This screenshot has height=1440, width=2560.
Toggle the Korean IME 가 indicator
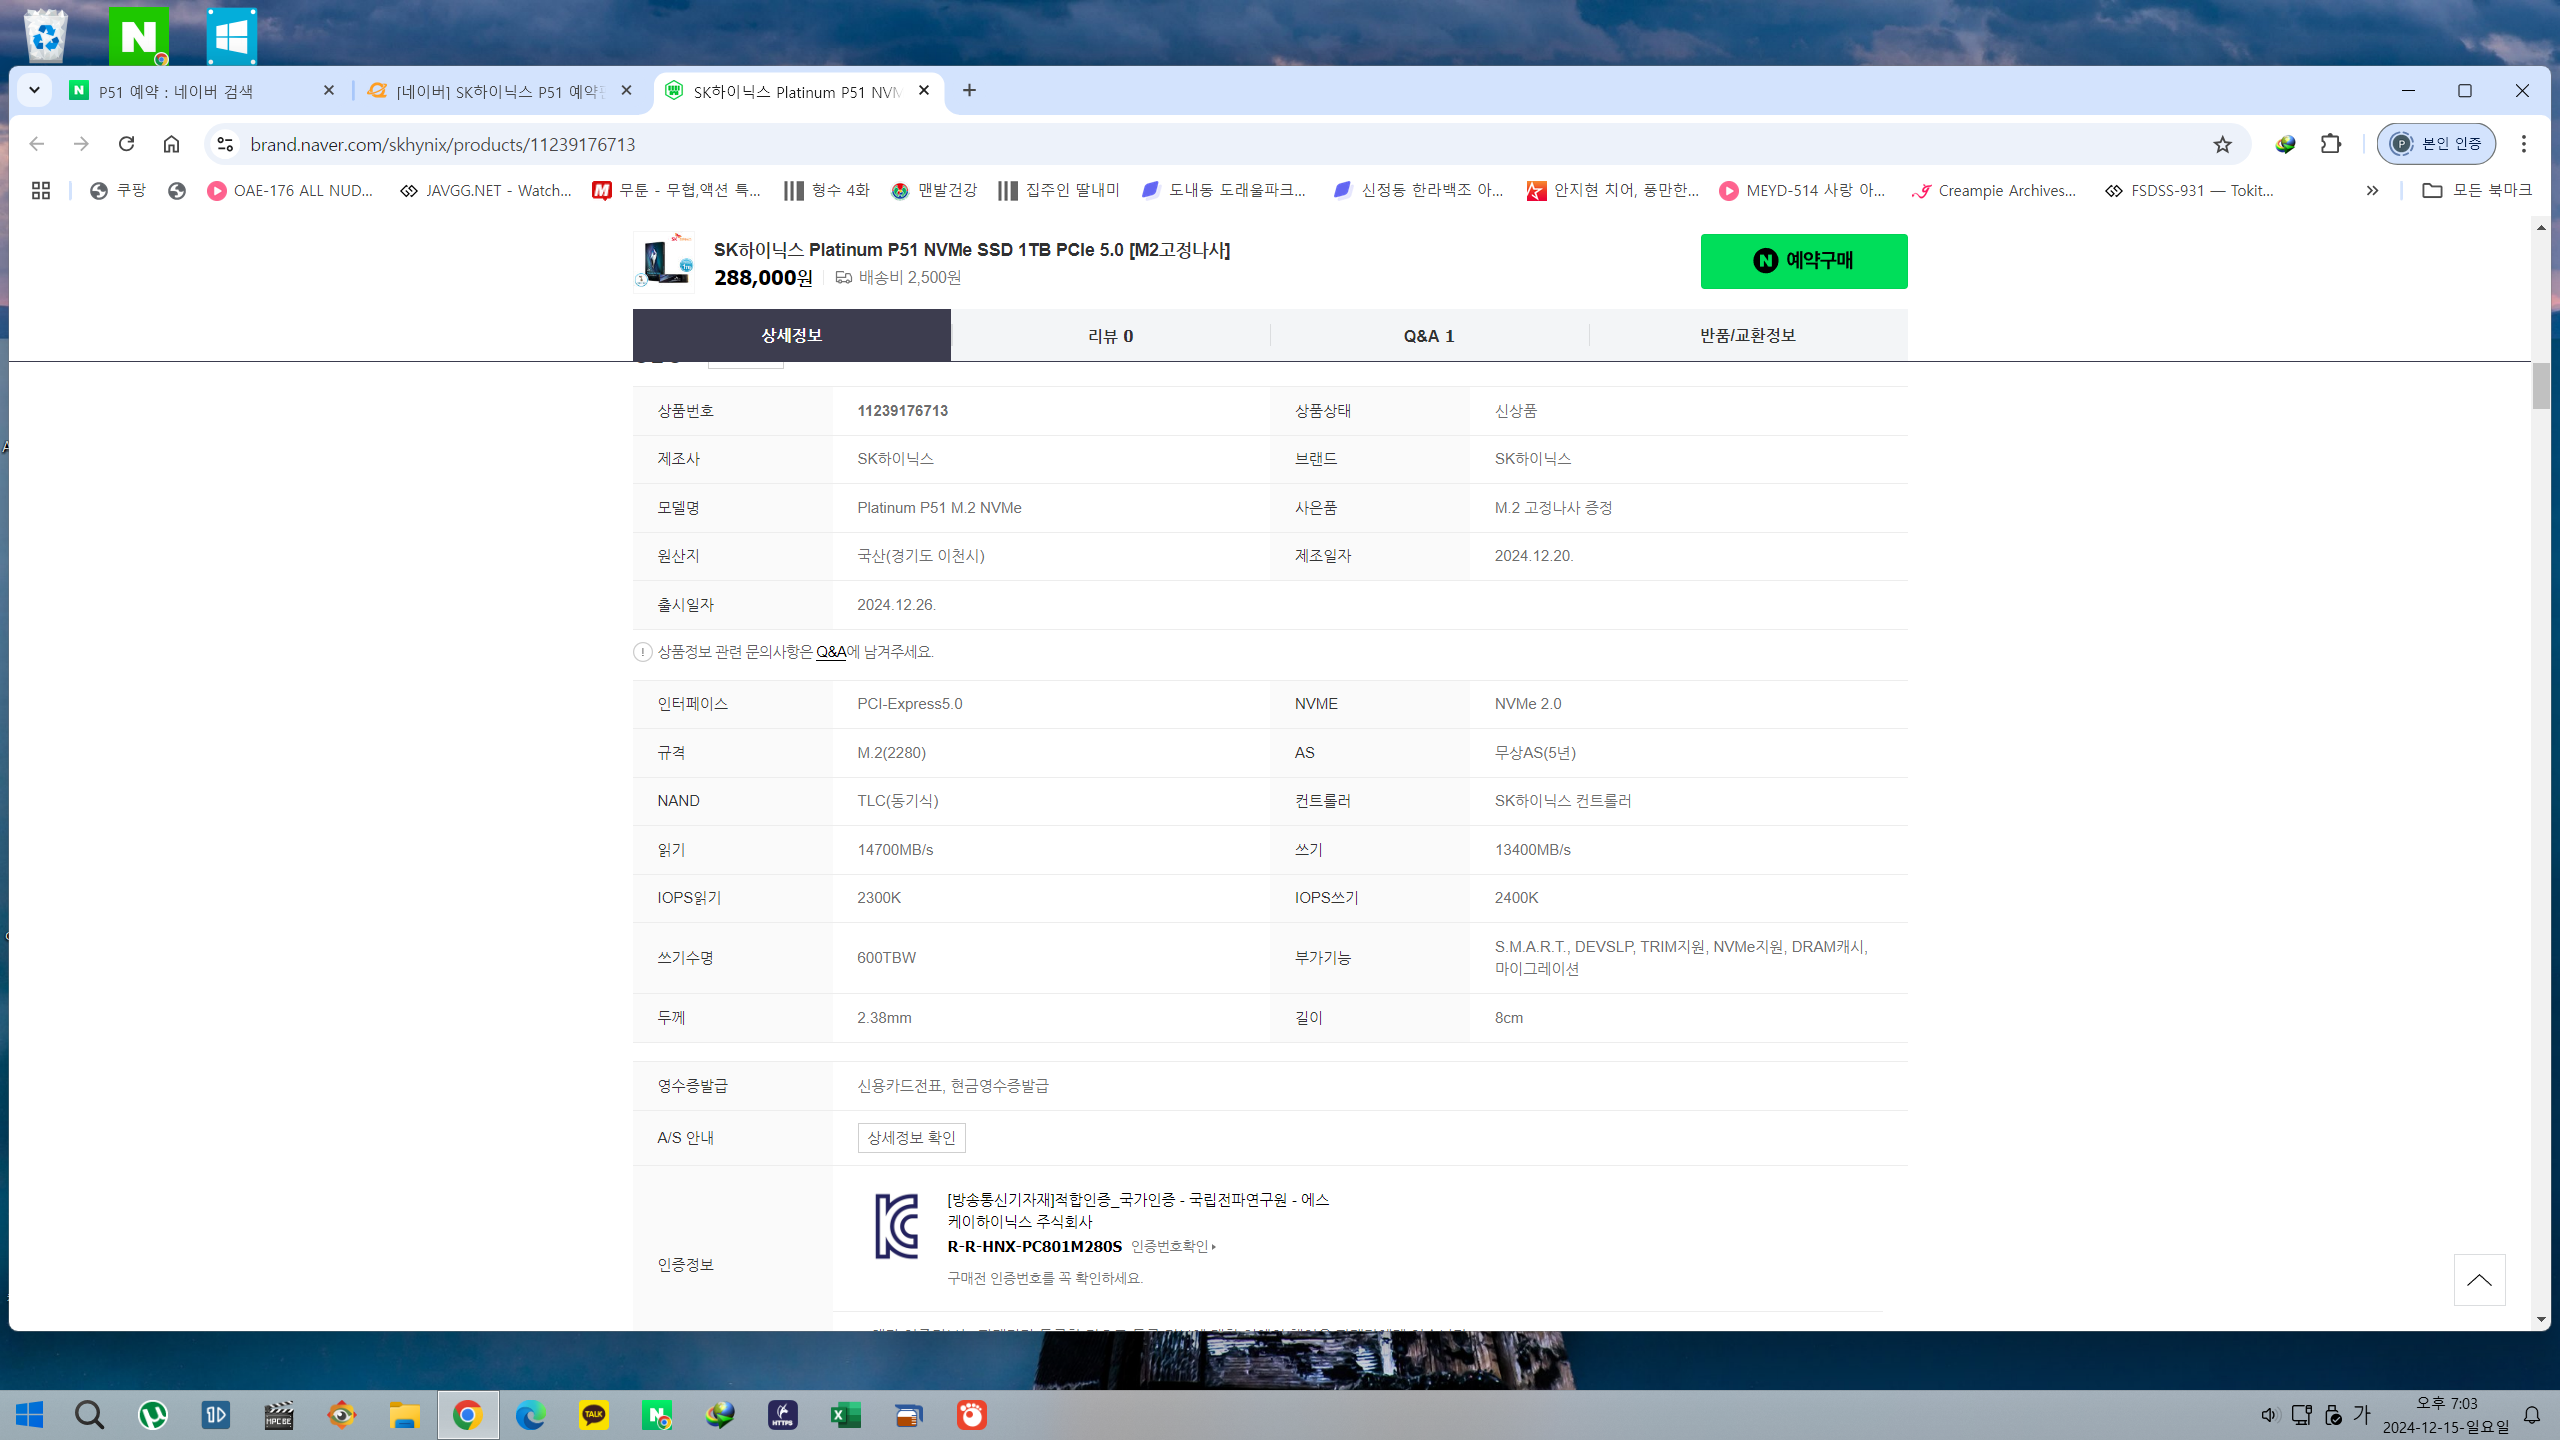(x=2362, y=1414)
